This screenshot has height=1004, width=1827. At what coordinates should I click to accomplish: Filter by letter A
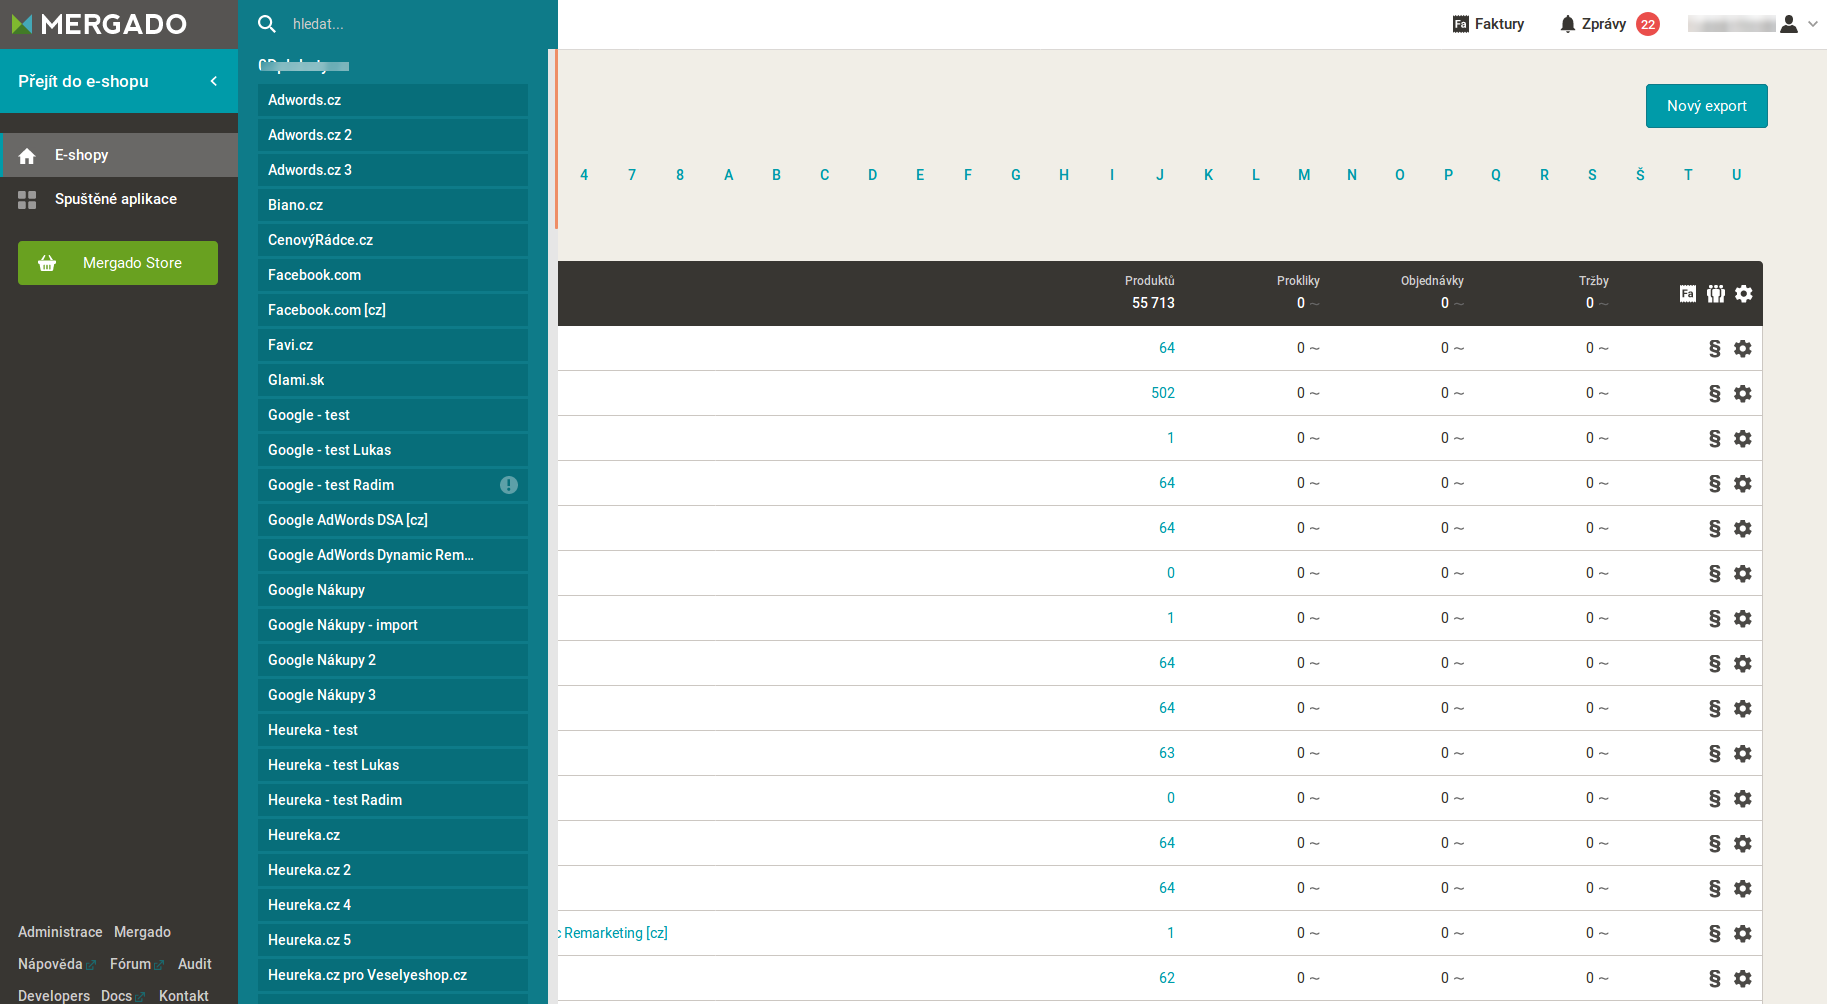(729, 175)
